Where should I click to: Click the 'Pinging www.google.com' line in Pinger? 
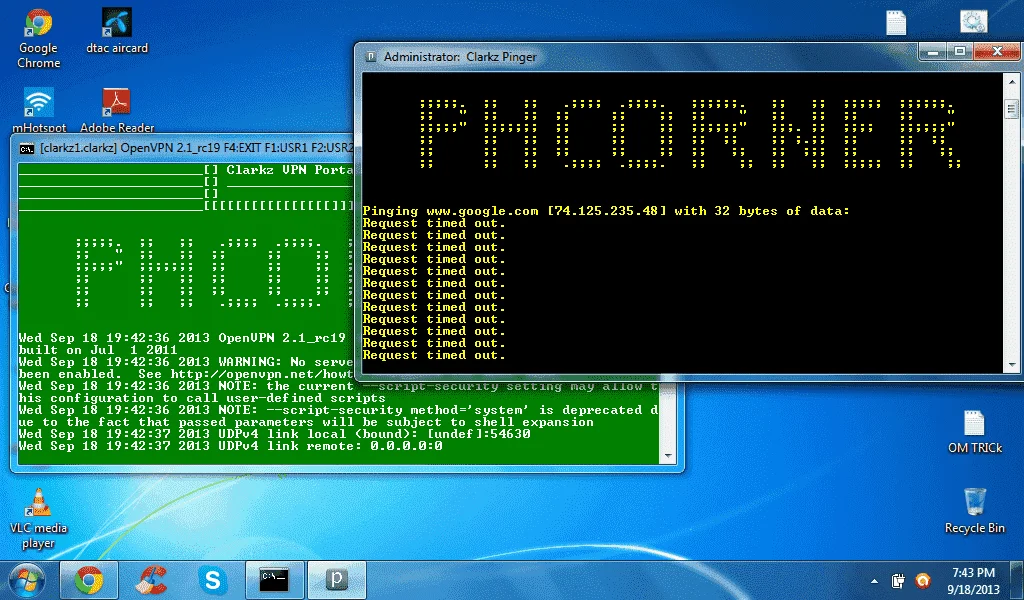pos(606,211)
